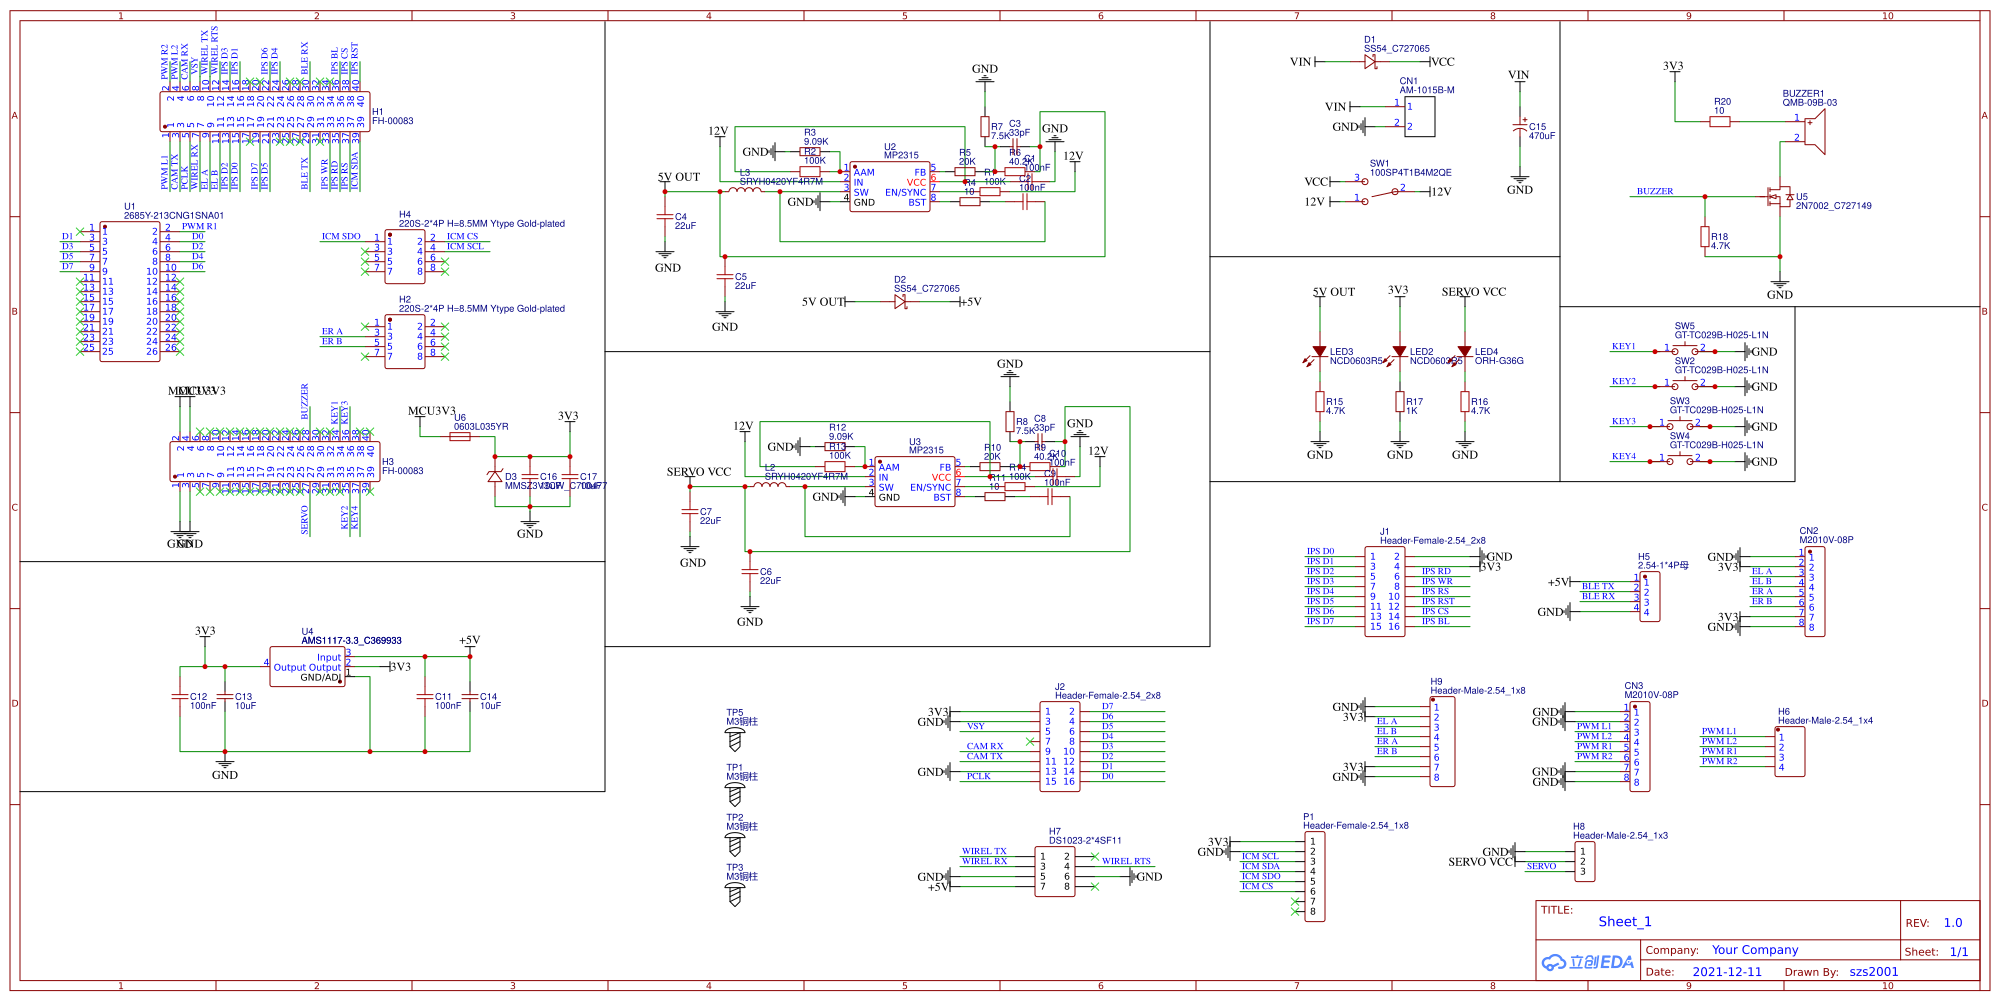Click the R15 4.7K resistor symbol

coord(1320,402)
